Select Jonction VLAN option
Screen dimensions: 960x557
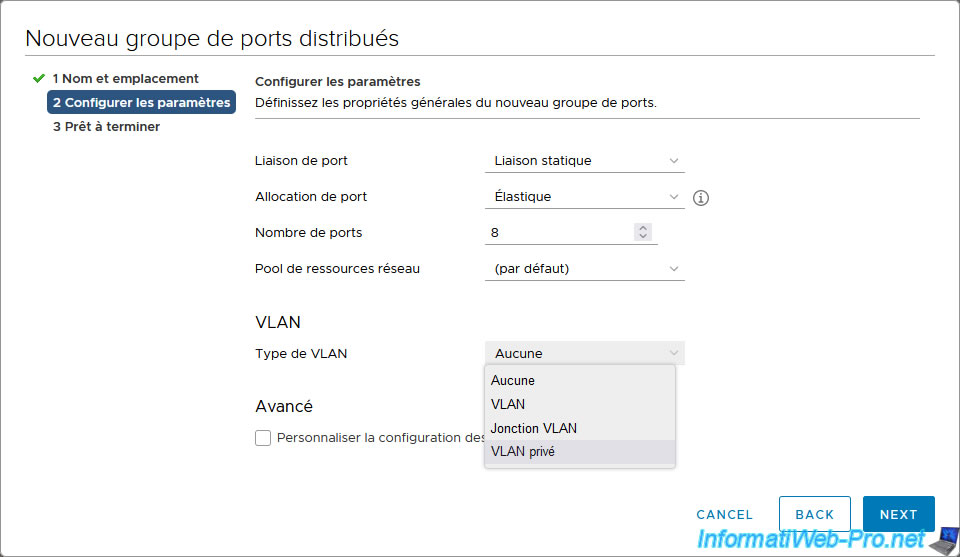click(x=580, y=428)
